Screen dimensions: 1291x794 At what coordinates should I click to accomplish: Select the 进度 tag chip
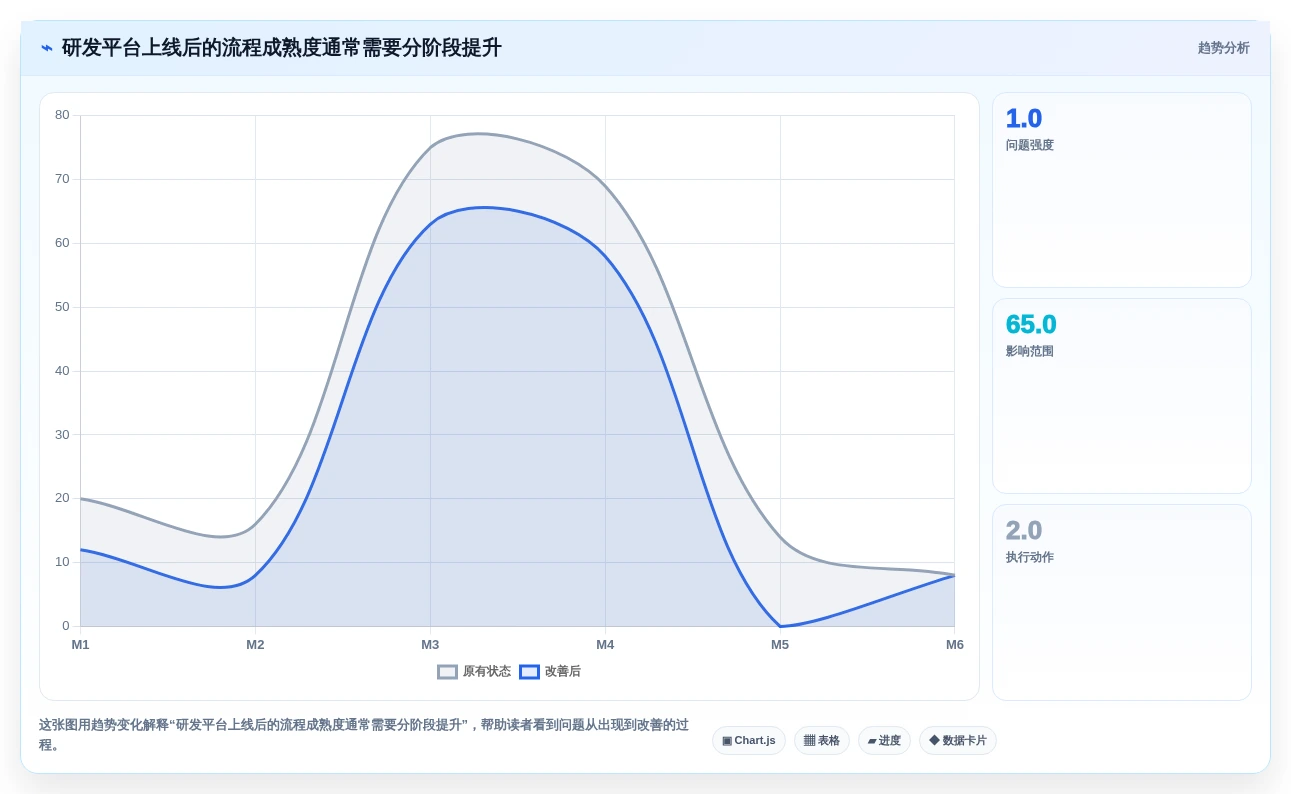coord(884,741)
